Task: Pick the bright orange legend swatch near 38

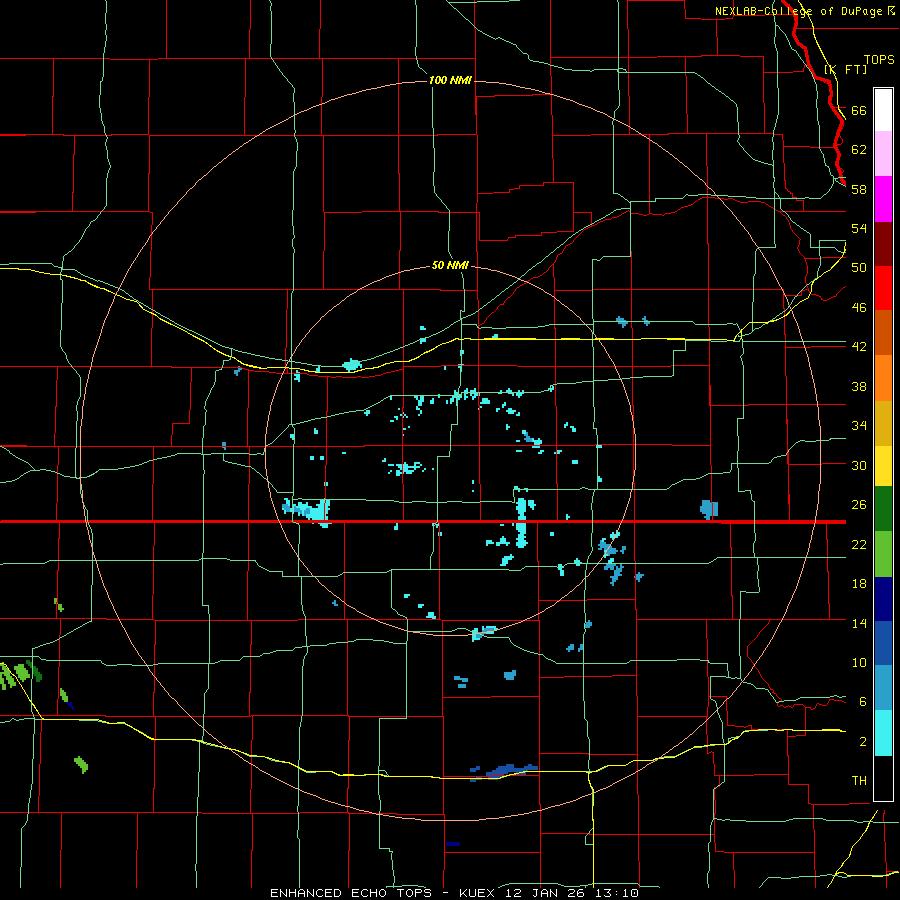Action: click(883, 378)
